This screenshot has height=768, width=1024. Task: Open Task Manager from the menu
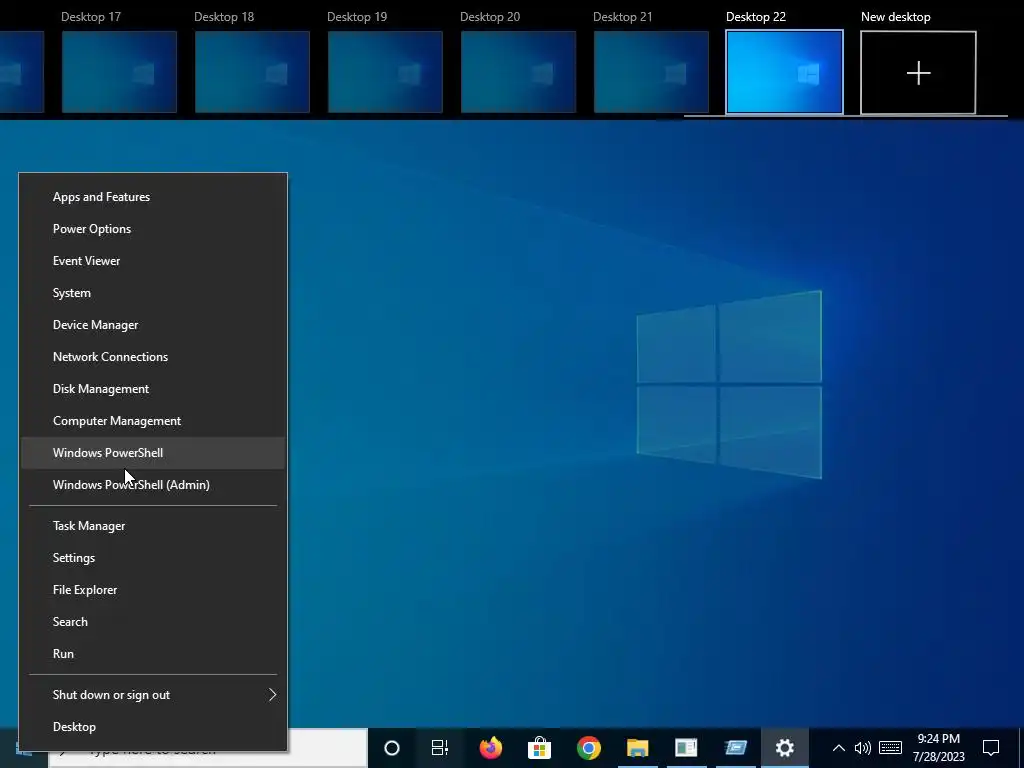[153, 526]
